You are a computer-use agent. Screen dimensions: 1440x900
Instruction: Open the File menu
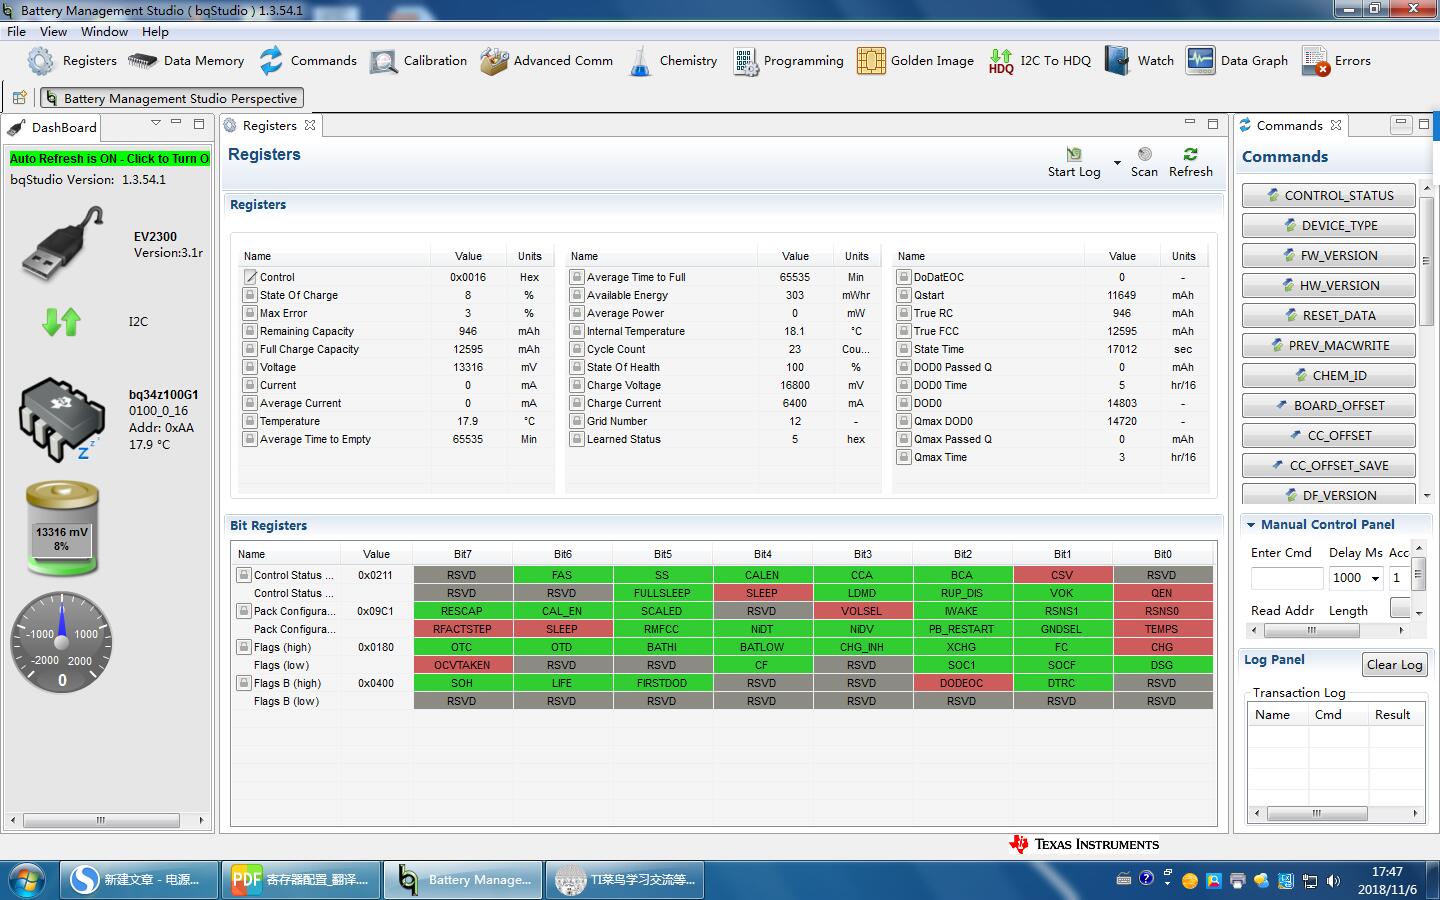pos(17,31)
